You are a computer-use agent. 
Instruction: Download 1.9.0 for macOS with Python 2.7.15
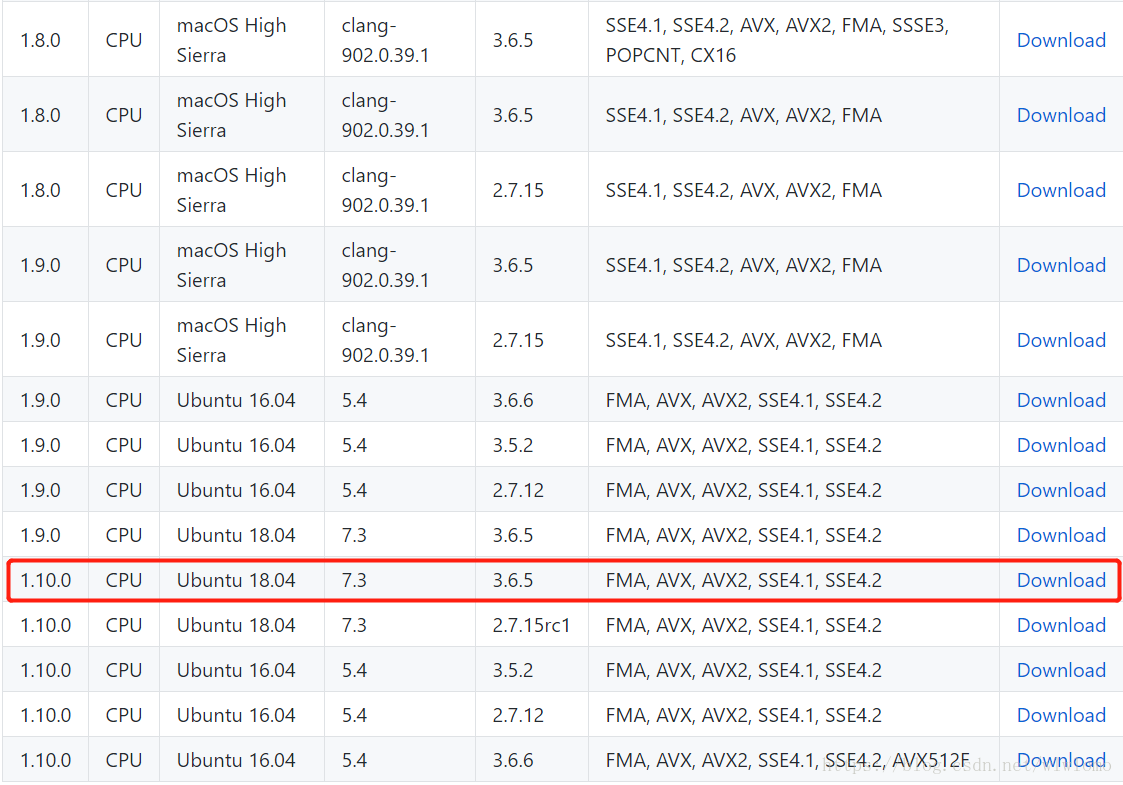pyautogui.click(x=1061, y=340)
